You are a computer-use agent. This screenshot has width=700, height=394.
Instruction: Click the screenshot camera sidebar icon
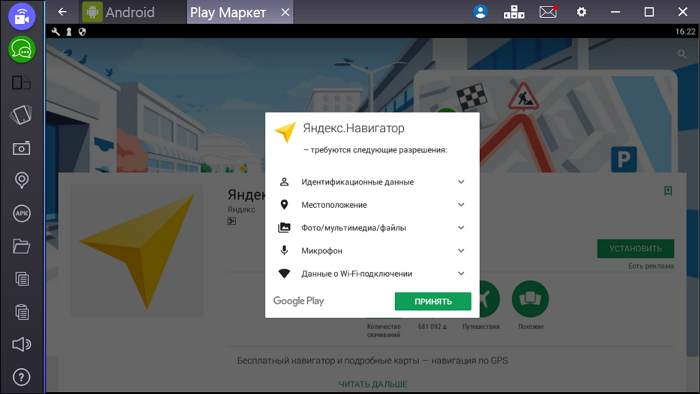tap(21, 148)
